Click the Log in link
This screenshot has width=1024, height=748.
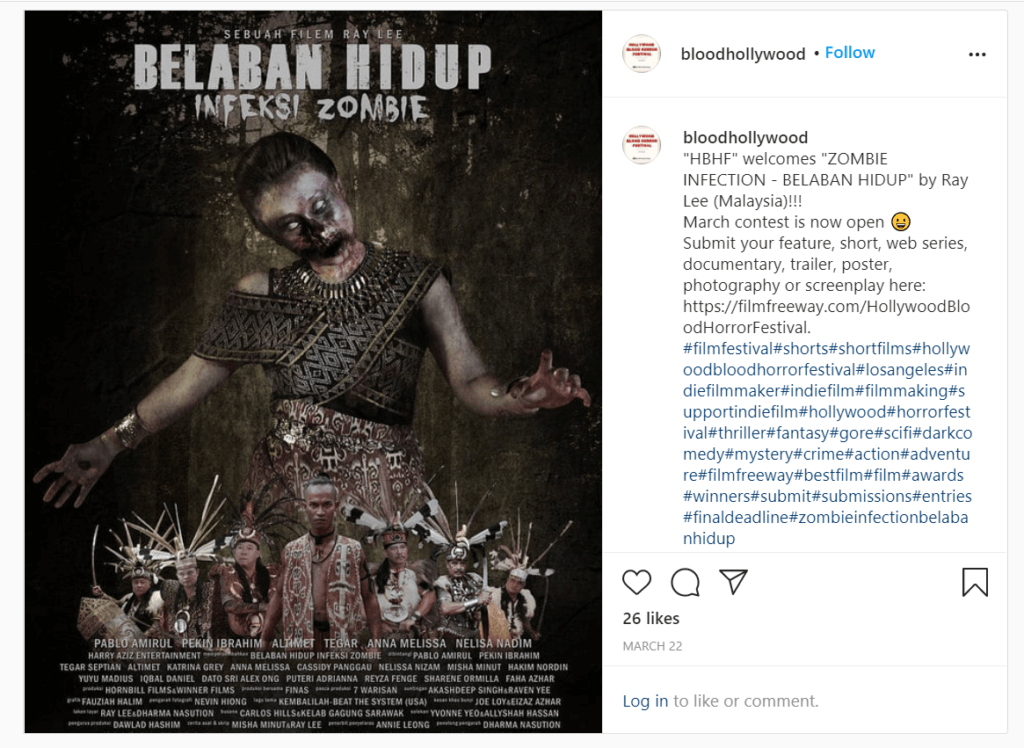coord(645,701)
